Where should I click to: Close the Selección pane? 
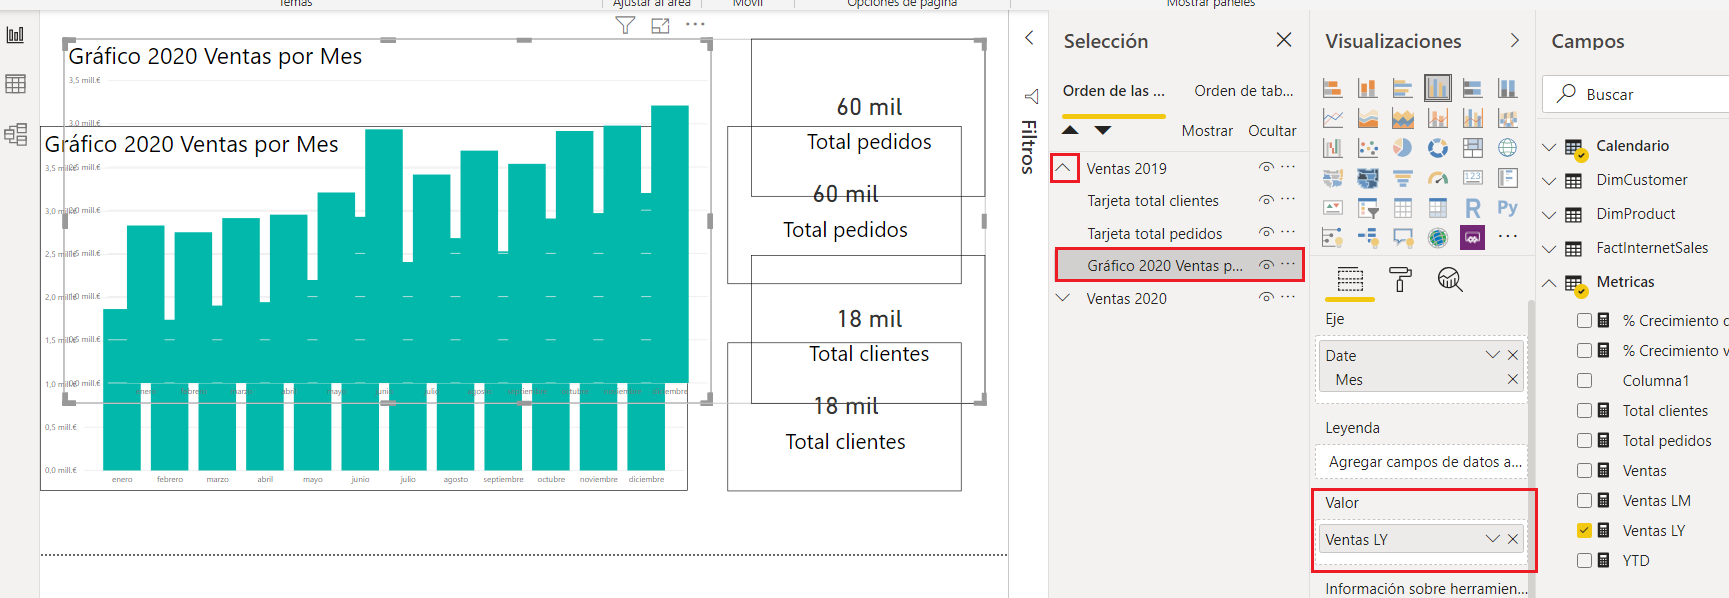pos(1284,40)
